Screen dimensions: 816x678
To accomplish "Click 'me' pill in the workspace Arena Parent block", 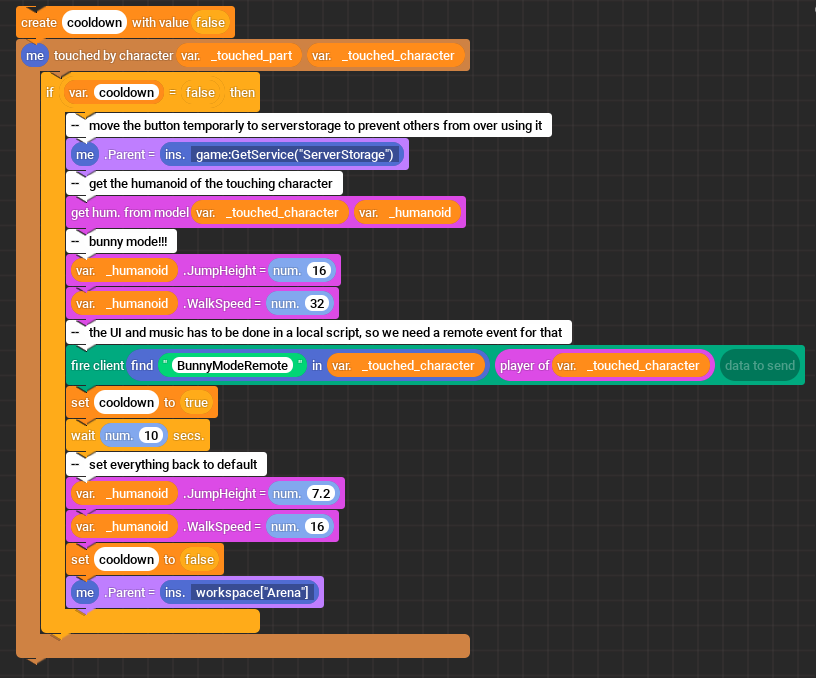I will 85,592.
